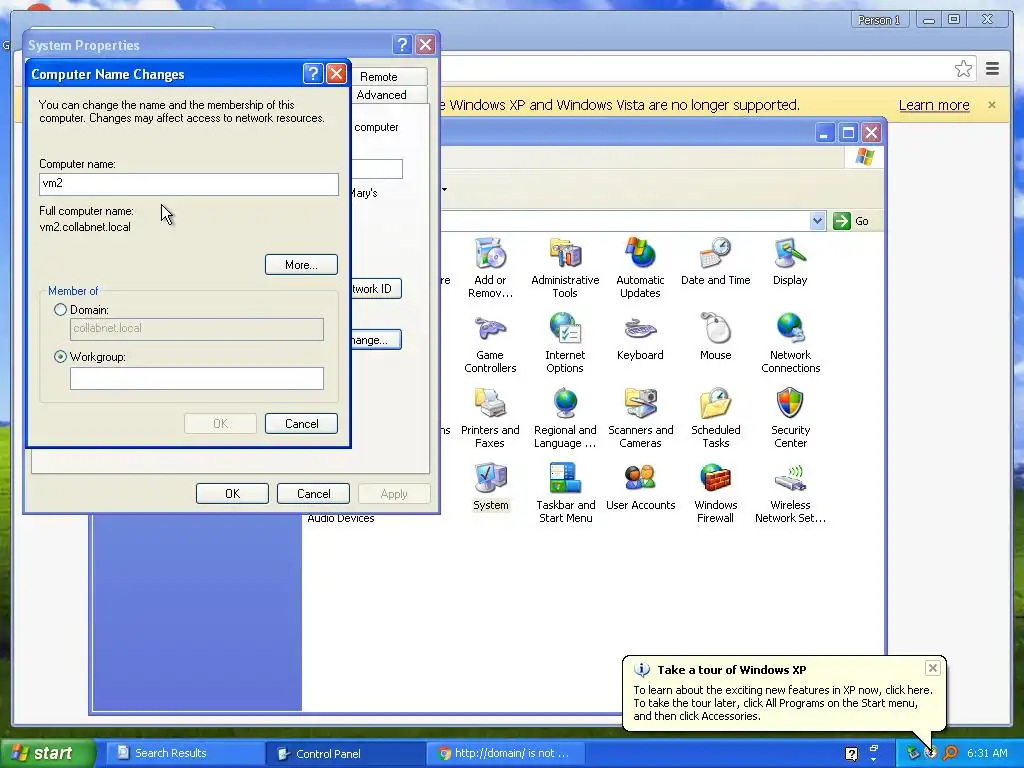Open Date and Time icon
The height and width of the screenshot is (768, 1024).
715,261
